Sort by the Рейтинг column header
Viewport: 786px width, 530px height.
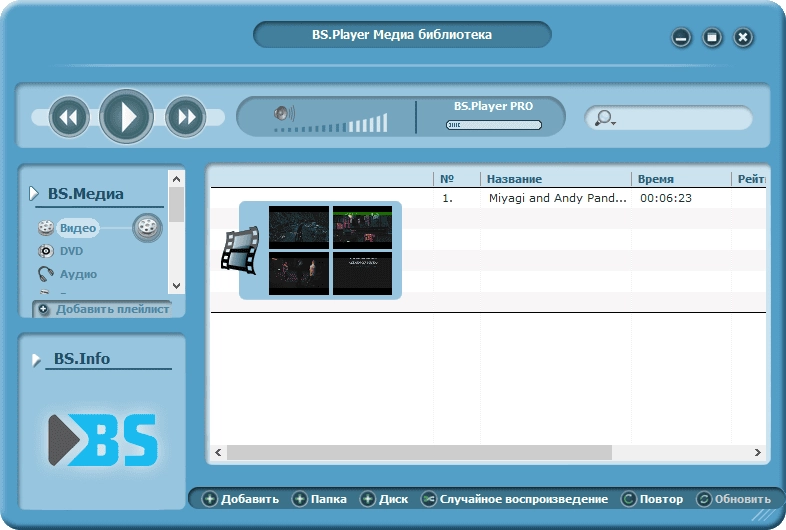750,179
